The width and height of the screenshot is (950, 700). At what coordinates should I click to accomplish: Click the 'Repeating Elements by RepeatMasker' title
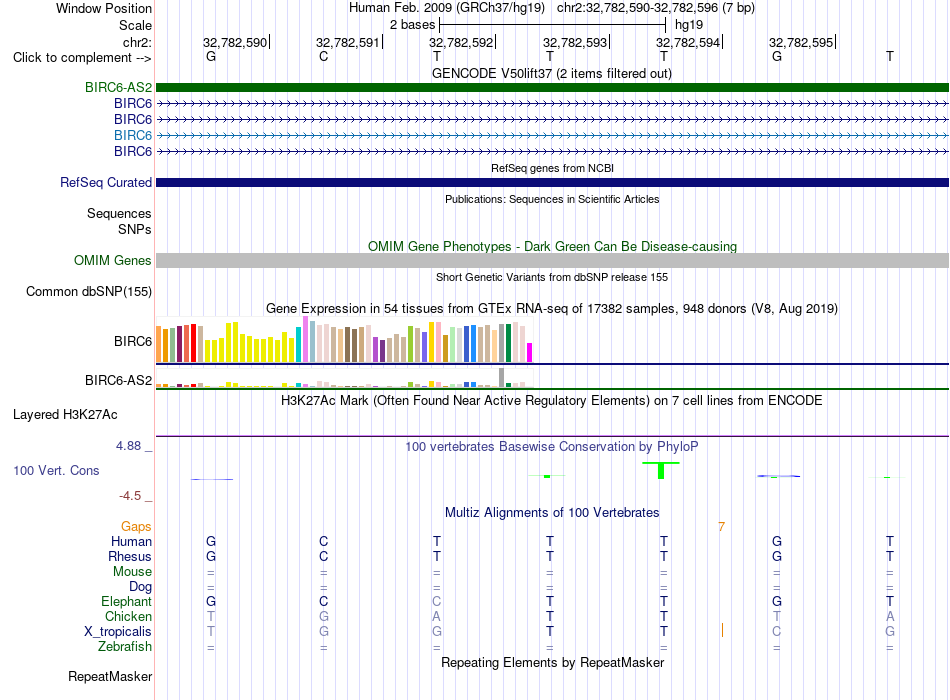(552, 662)
